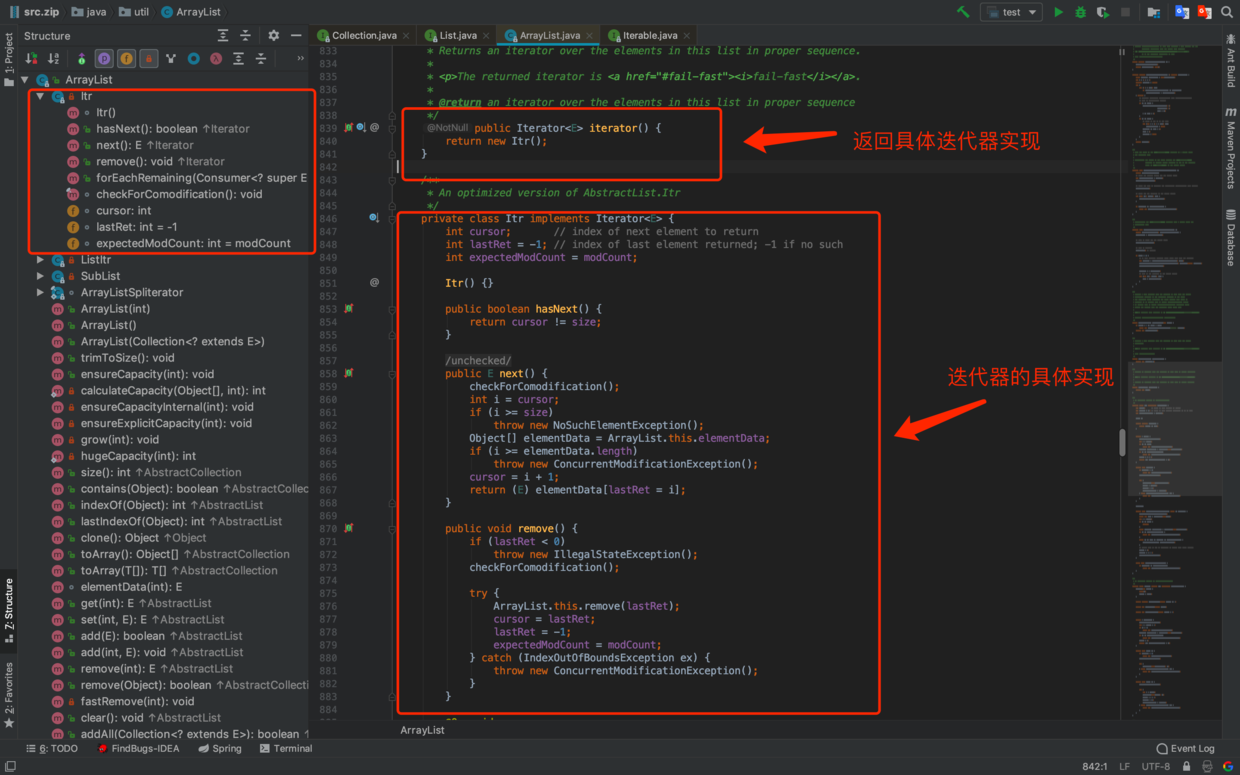Click the cursor position 842:1 in status bar
1240x775 pixels.
tap(1094, 767)
